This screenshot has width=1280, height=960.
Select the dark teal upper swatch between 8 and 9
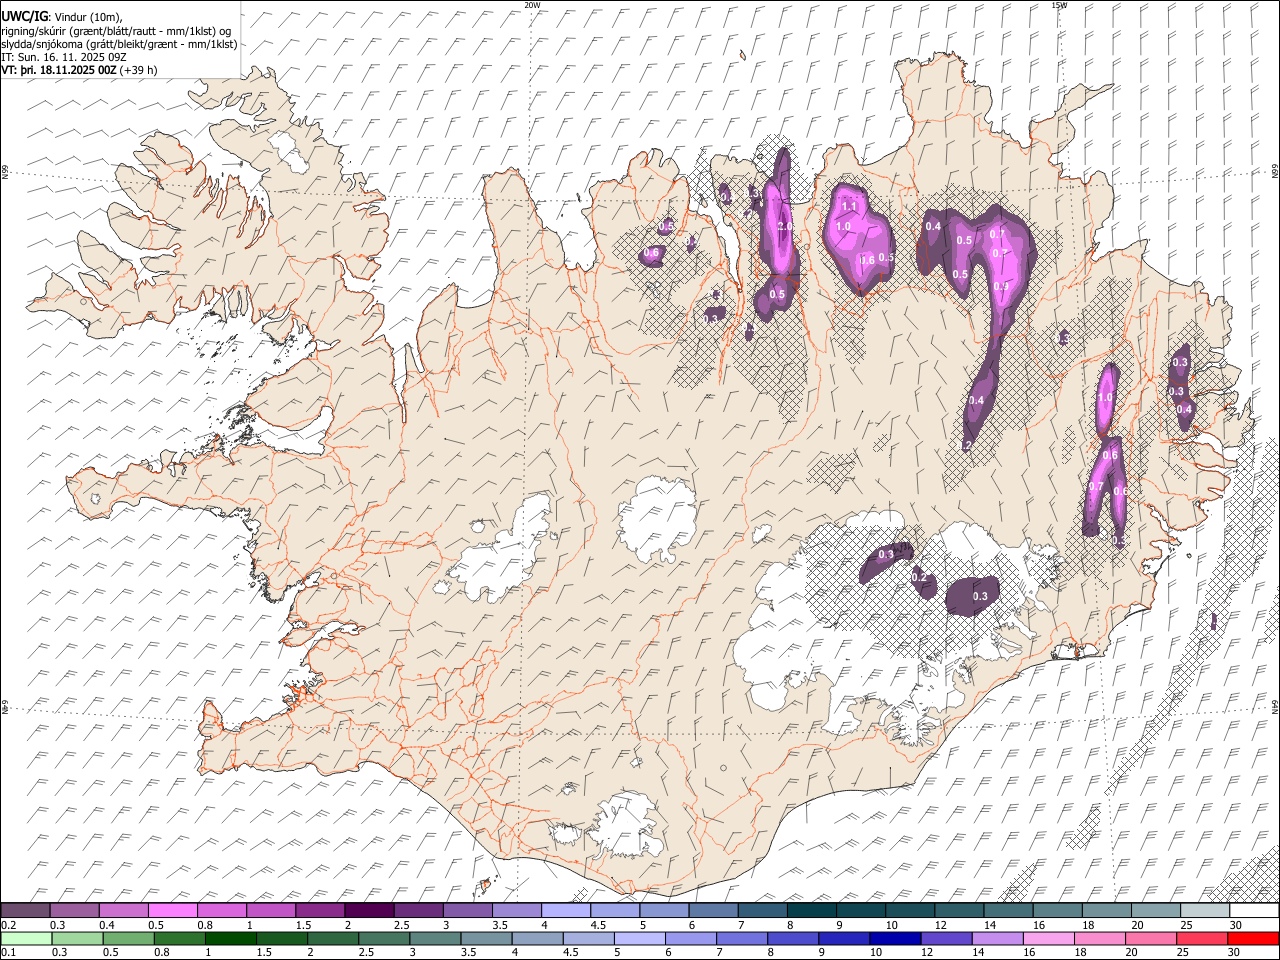812,911
